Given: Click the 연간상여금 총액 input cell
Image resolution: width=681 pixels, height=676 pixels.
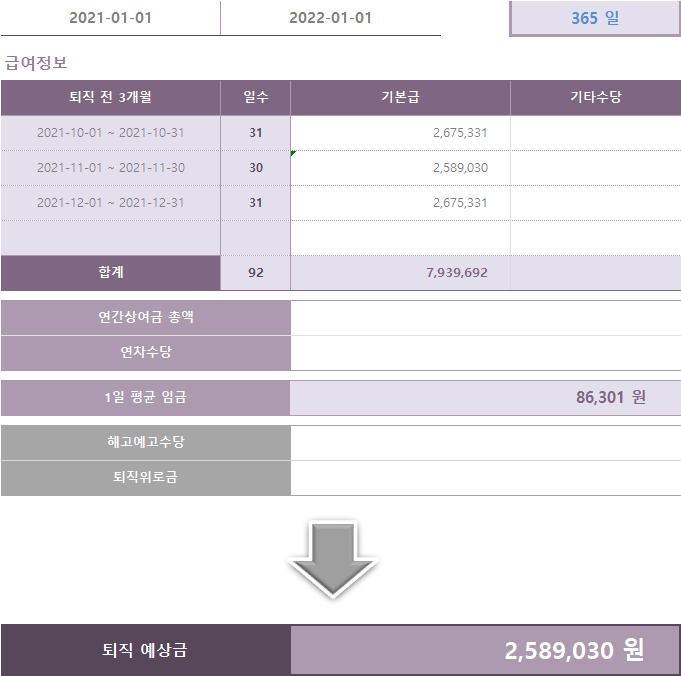Looking at the screenshot, I should point(485,318).
